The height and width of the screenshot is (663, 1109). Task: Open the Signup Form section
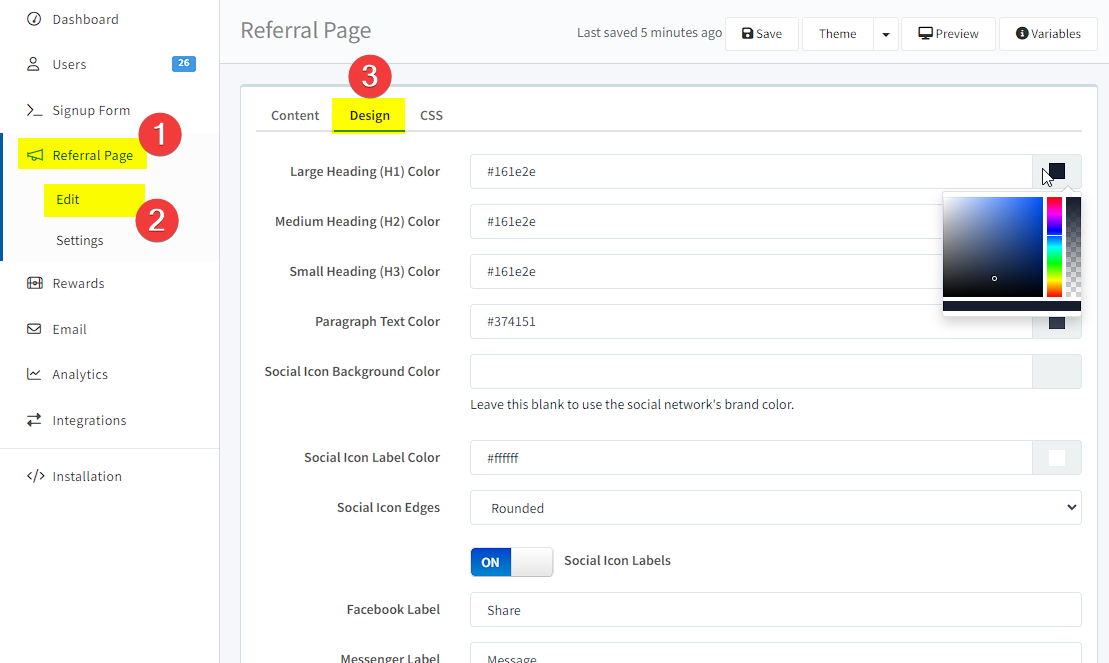tap(35, 110)
